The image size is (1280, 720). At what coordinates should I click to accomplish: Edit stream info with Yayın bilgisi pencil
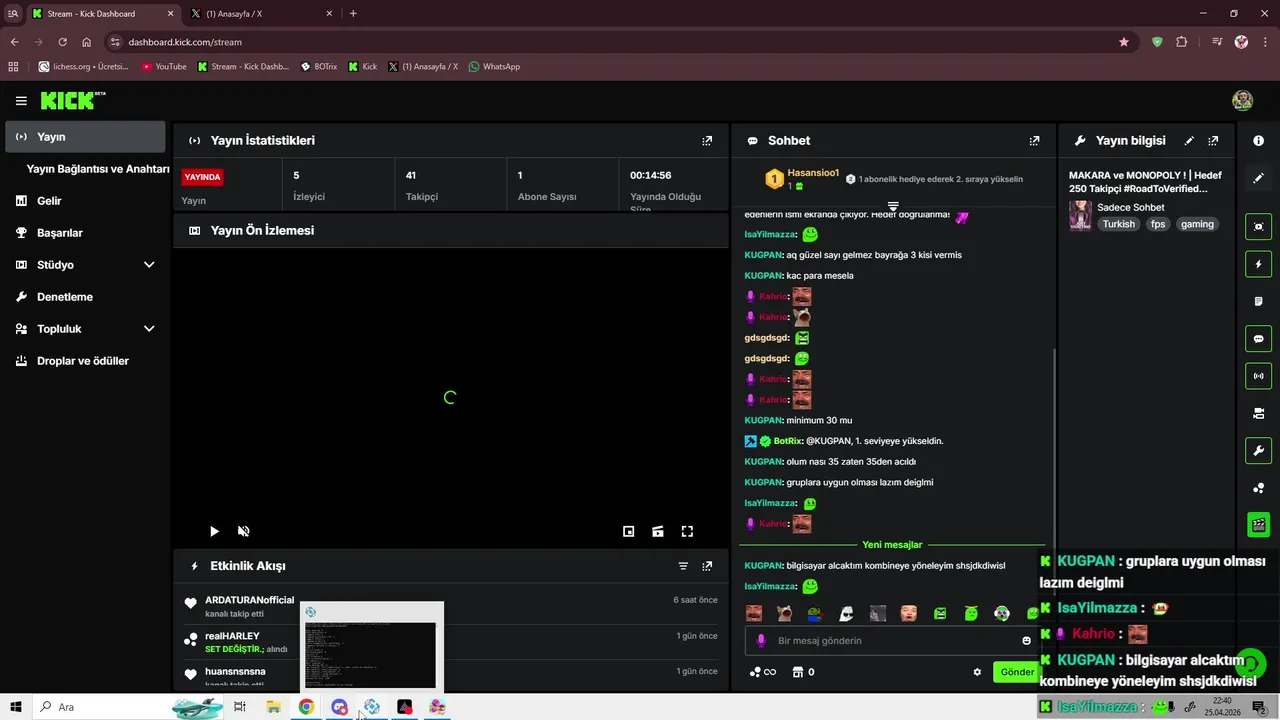point(1189,141)
